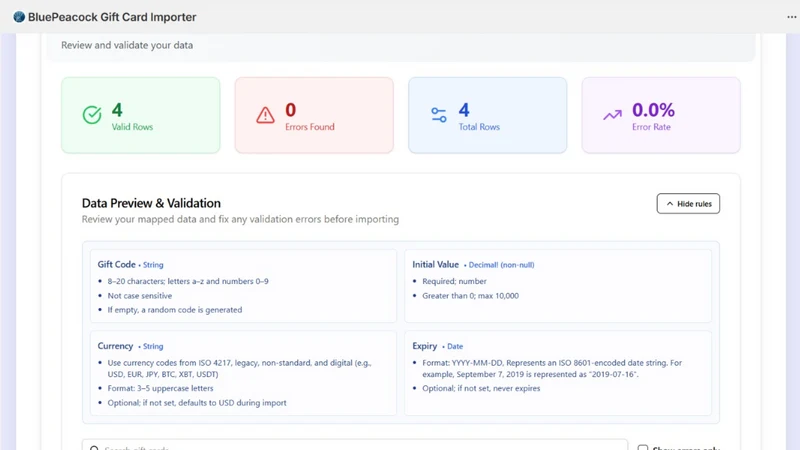This screenshot has height=450, width=800.
Task: Focus the Search gift cards field
Action: pyautogui.click(x=355, y=444)
